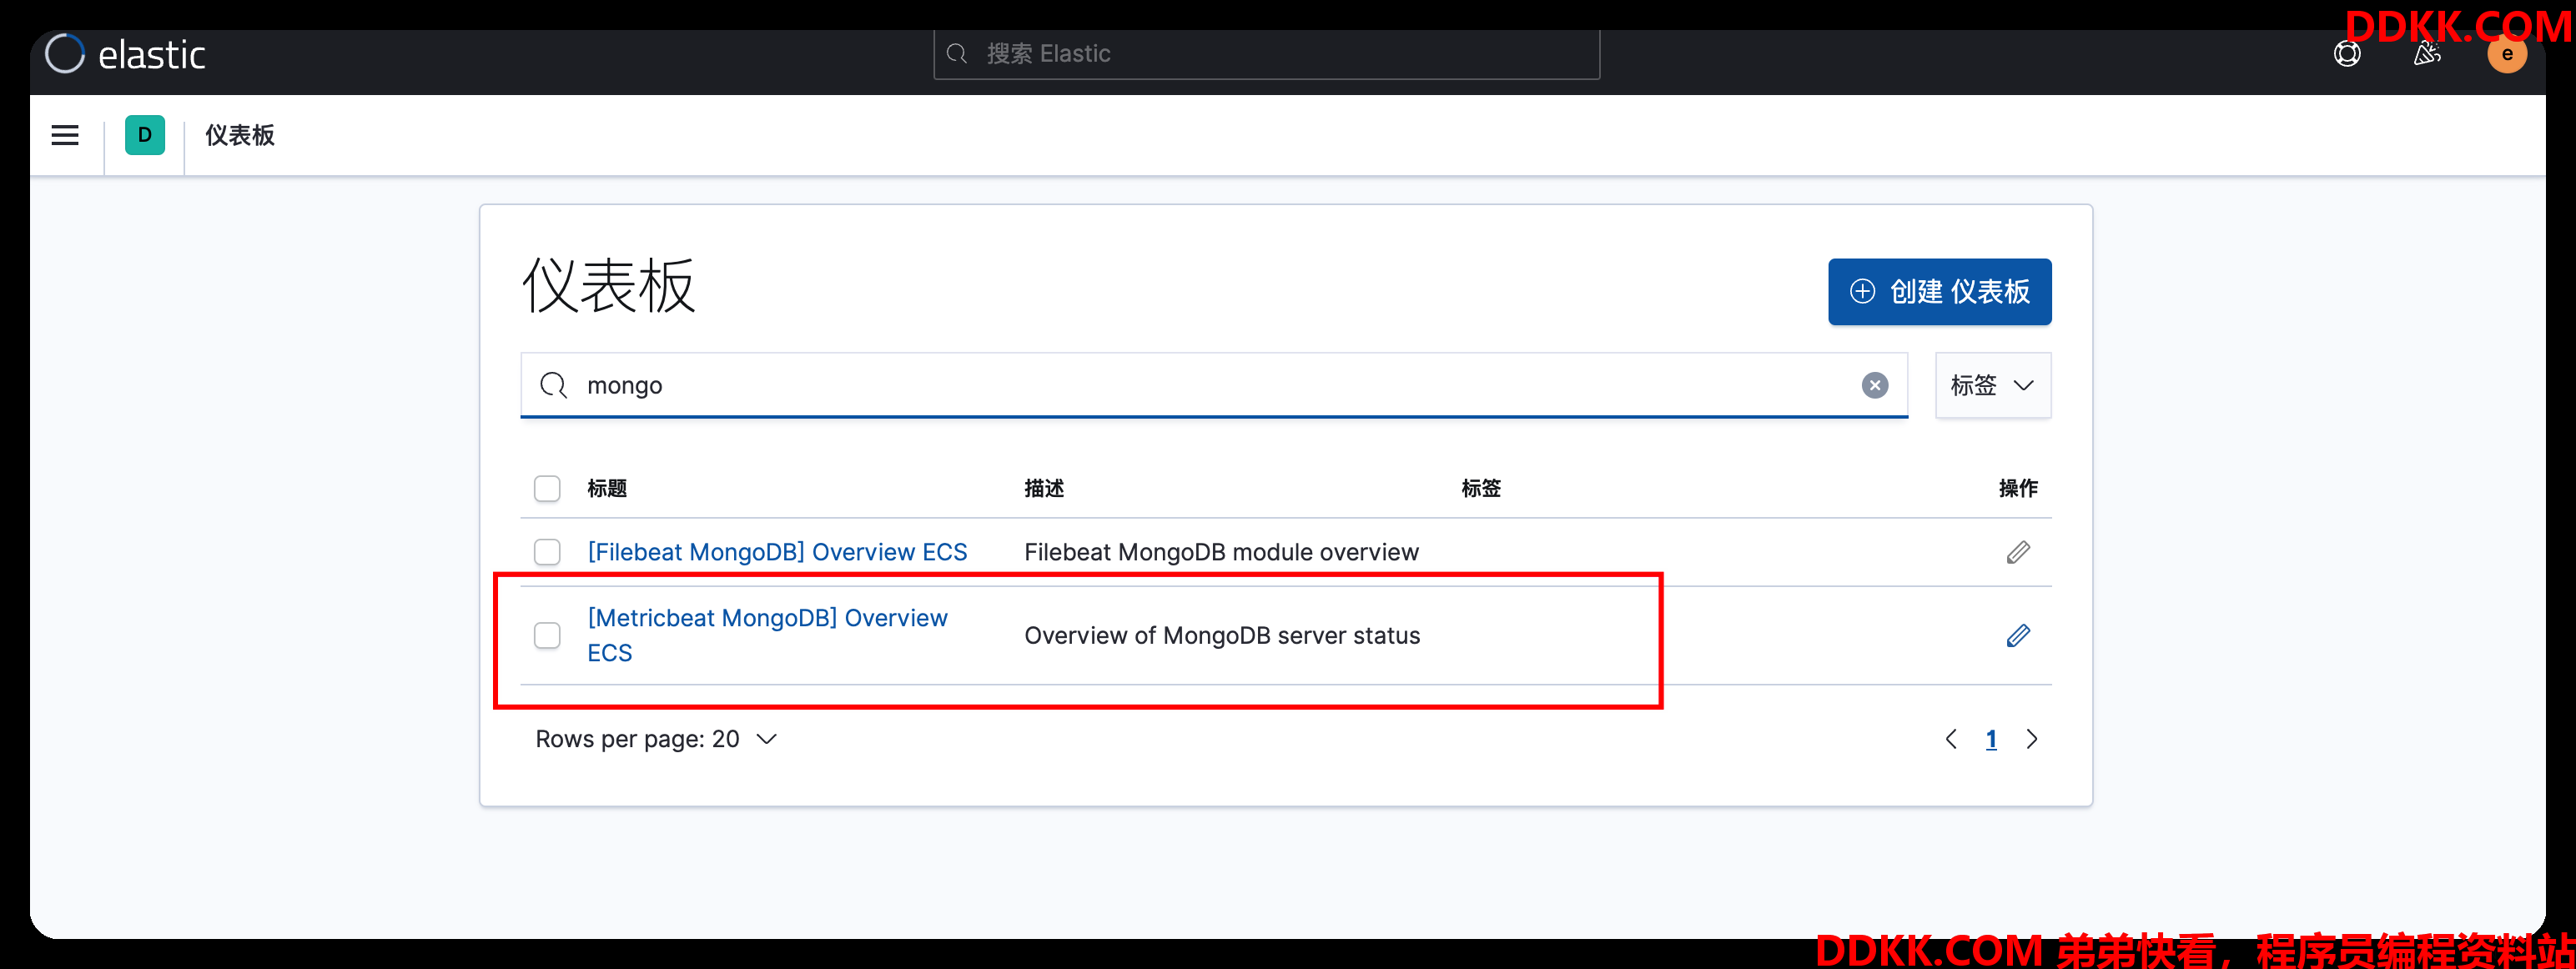Click the 创建 仪表板 button
Screen dimensions: 2576x969
click(x=1939, y=292)
